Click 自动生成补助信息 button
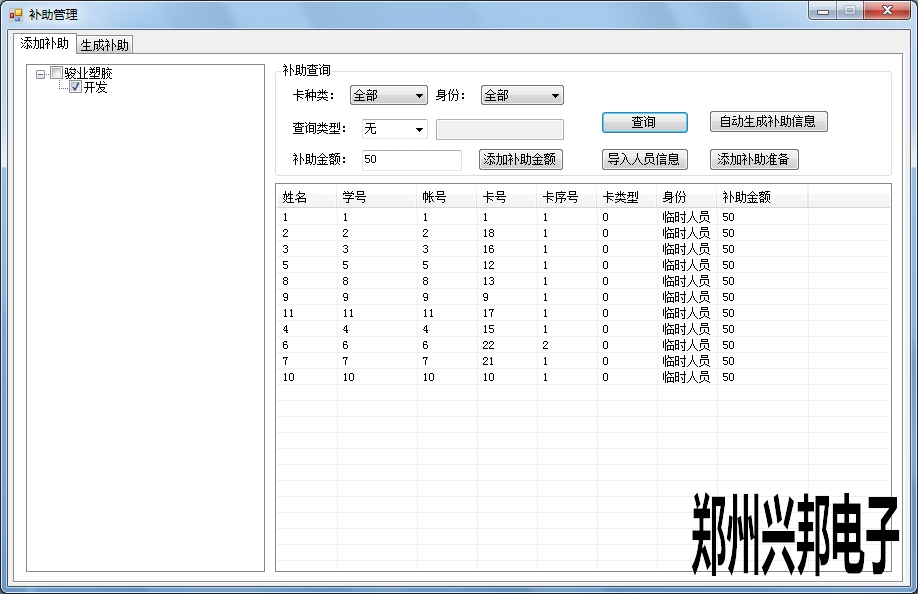 click(768, 122)
